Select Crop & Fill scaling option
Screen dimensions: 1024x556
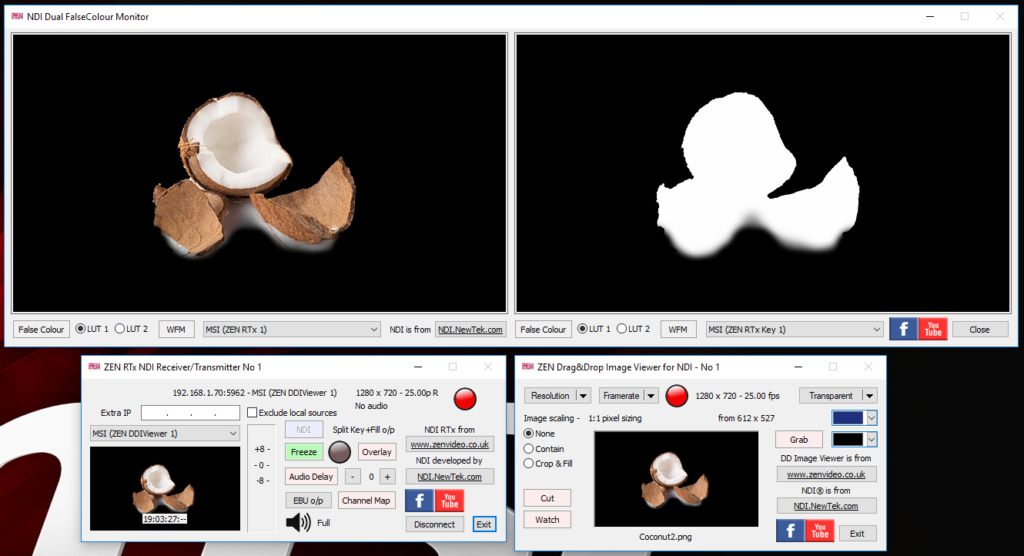[x=529, y=463]
